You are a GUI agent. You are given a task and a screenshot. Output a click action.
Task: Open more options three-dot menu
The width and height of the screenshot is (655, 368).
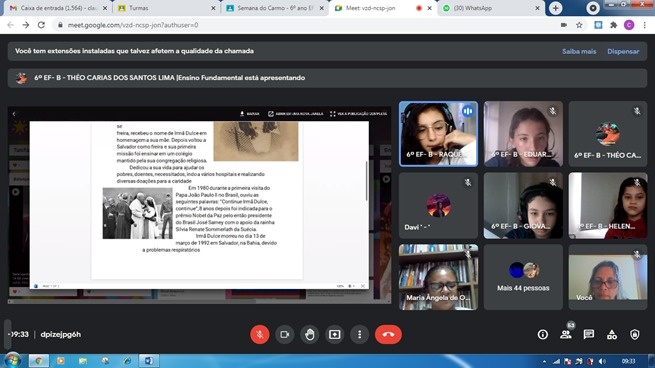(x=359, y=335)
